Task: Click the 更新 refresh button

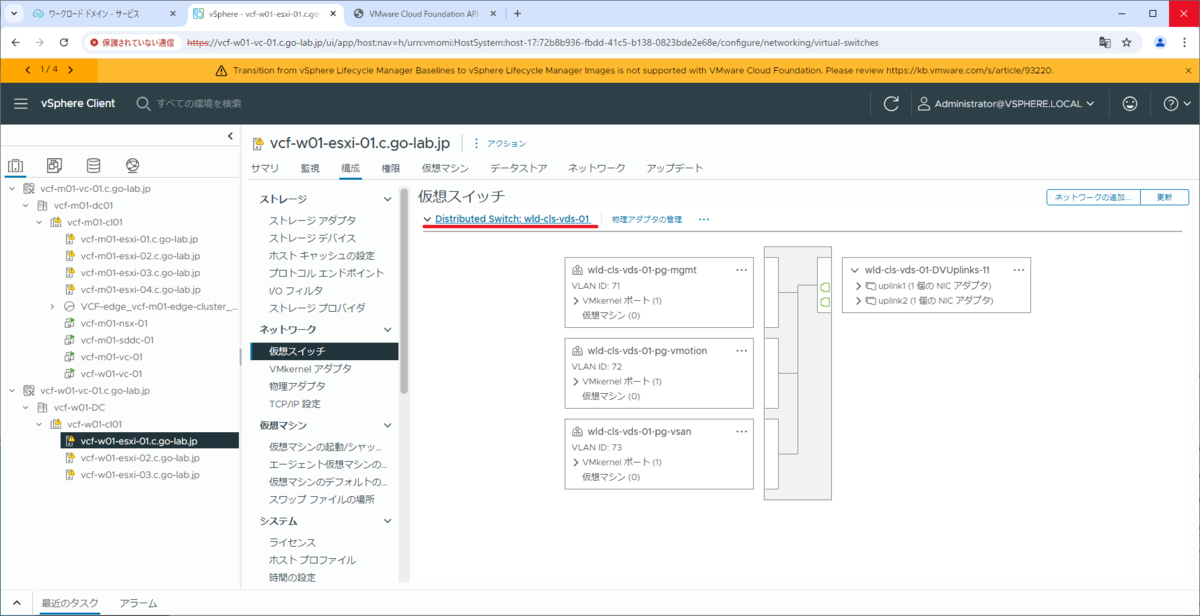Action: pos(1165,197)
